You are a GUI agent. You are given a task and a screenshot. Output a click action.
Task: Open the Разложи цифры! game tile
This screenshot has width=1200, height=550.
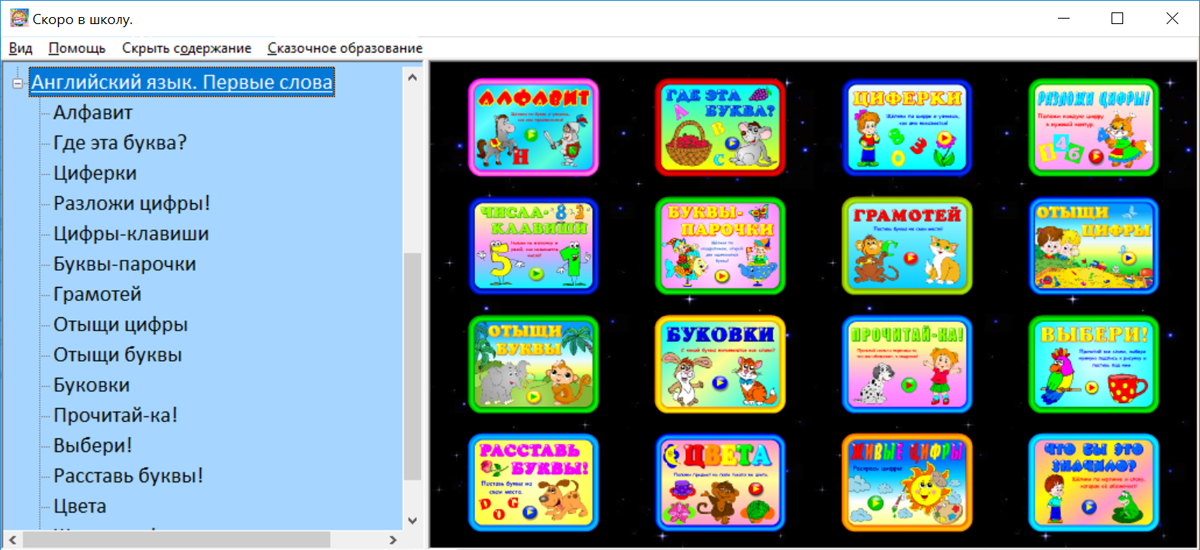pyautogui.click(x=1094, y=127)
